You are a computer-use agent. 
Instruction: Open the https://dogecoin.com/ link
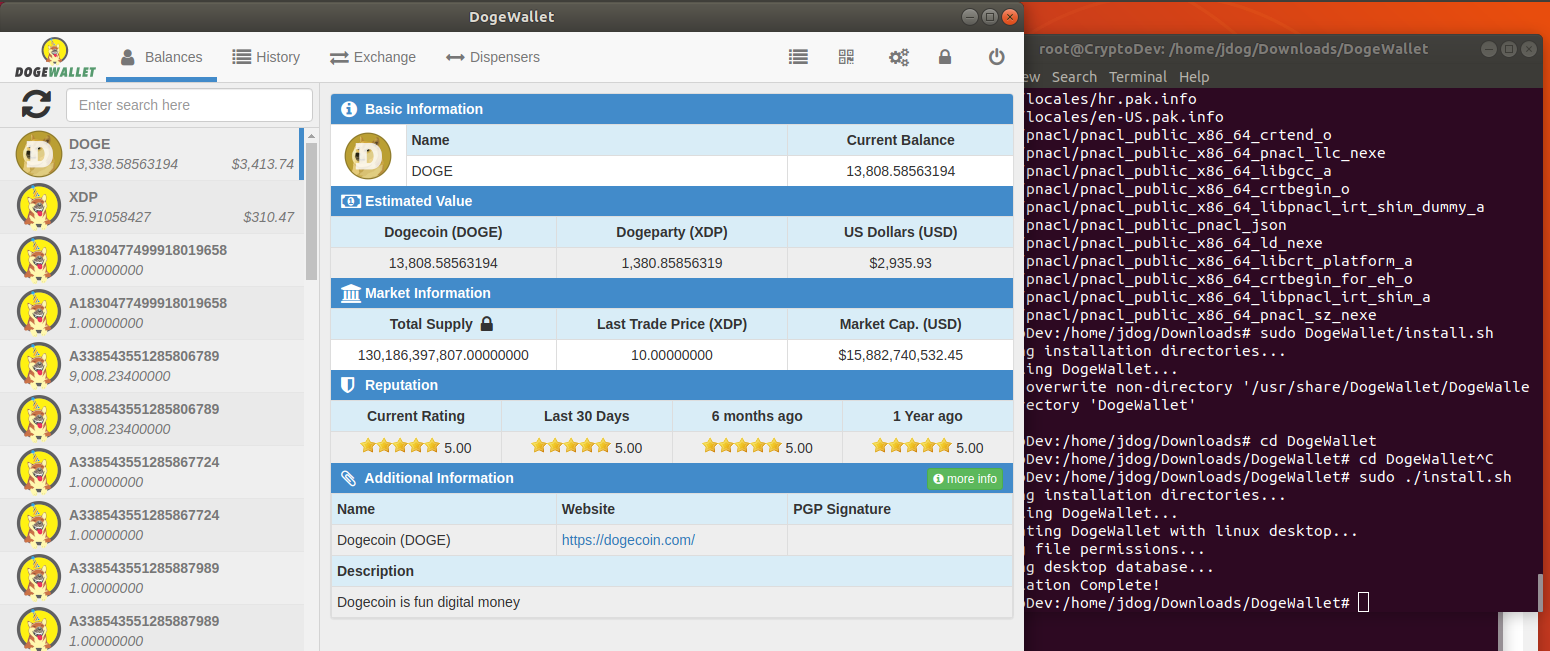(628, 540)
